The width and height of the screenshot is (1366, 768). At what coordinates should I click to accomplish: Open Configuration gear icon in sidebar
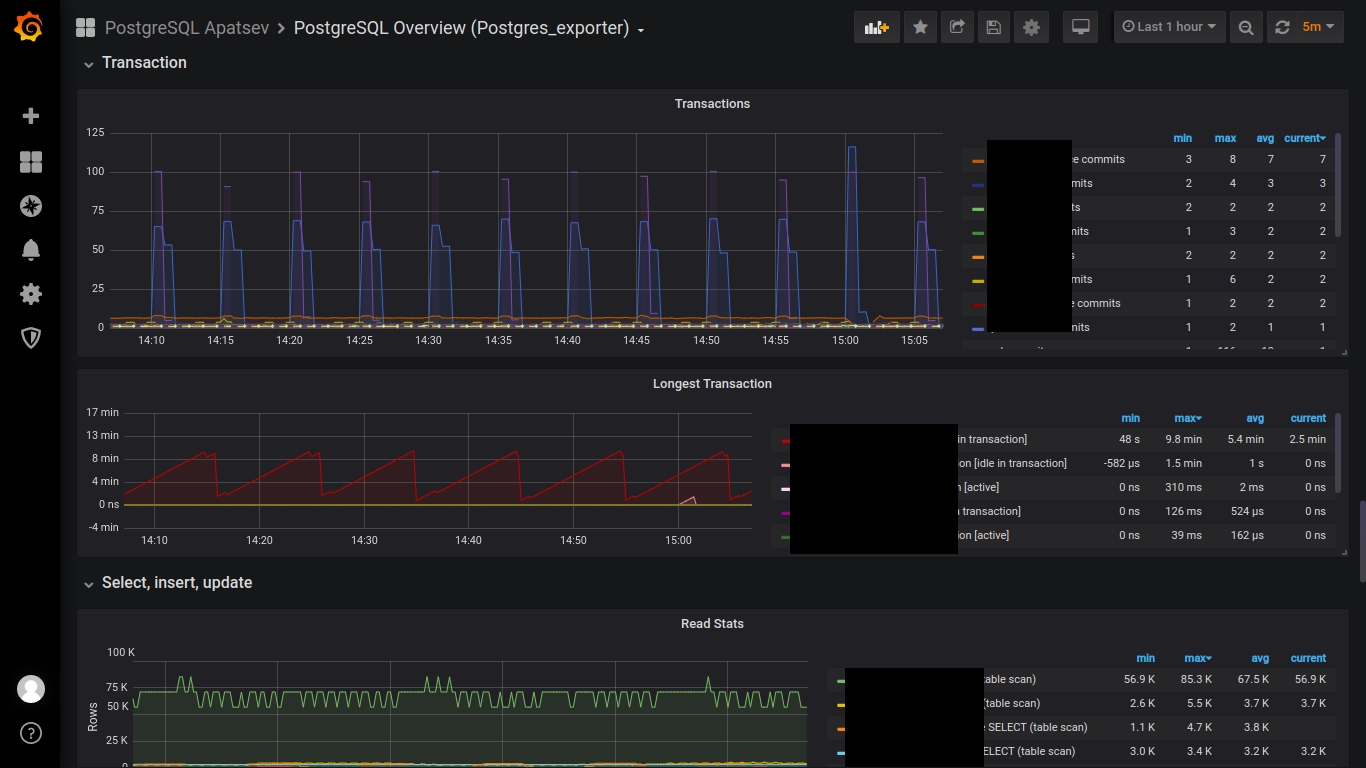tap(31, 294)
